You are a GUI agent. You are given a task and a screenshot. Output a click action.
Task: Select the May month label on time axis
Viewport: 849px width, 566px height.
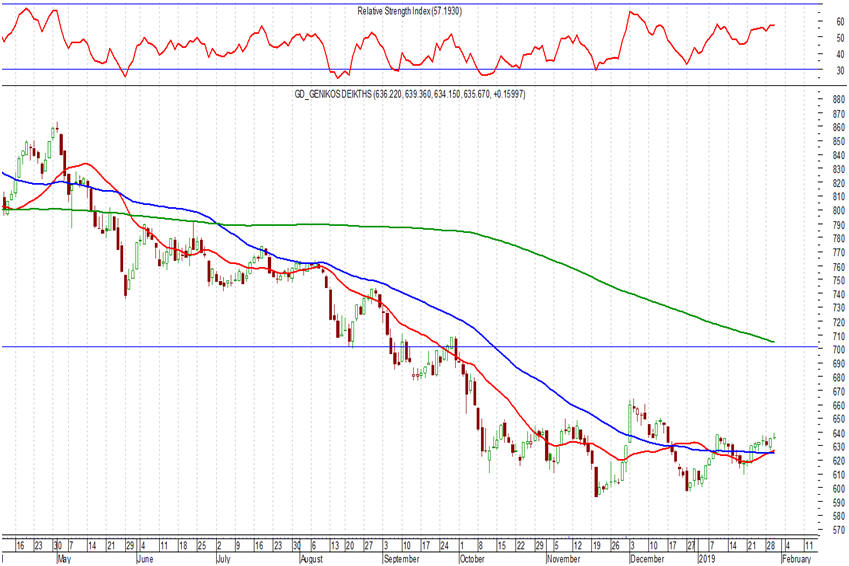pos(64,559)
